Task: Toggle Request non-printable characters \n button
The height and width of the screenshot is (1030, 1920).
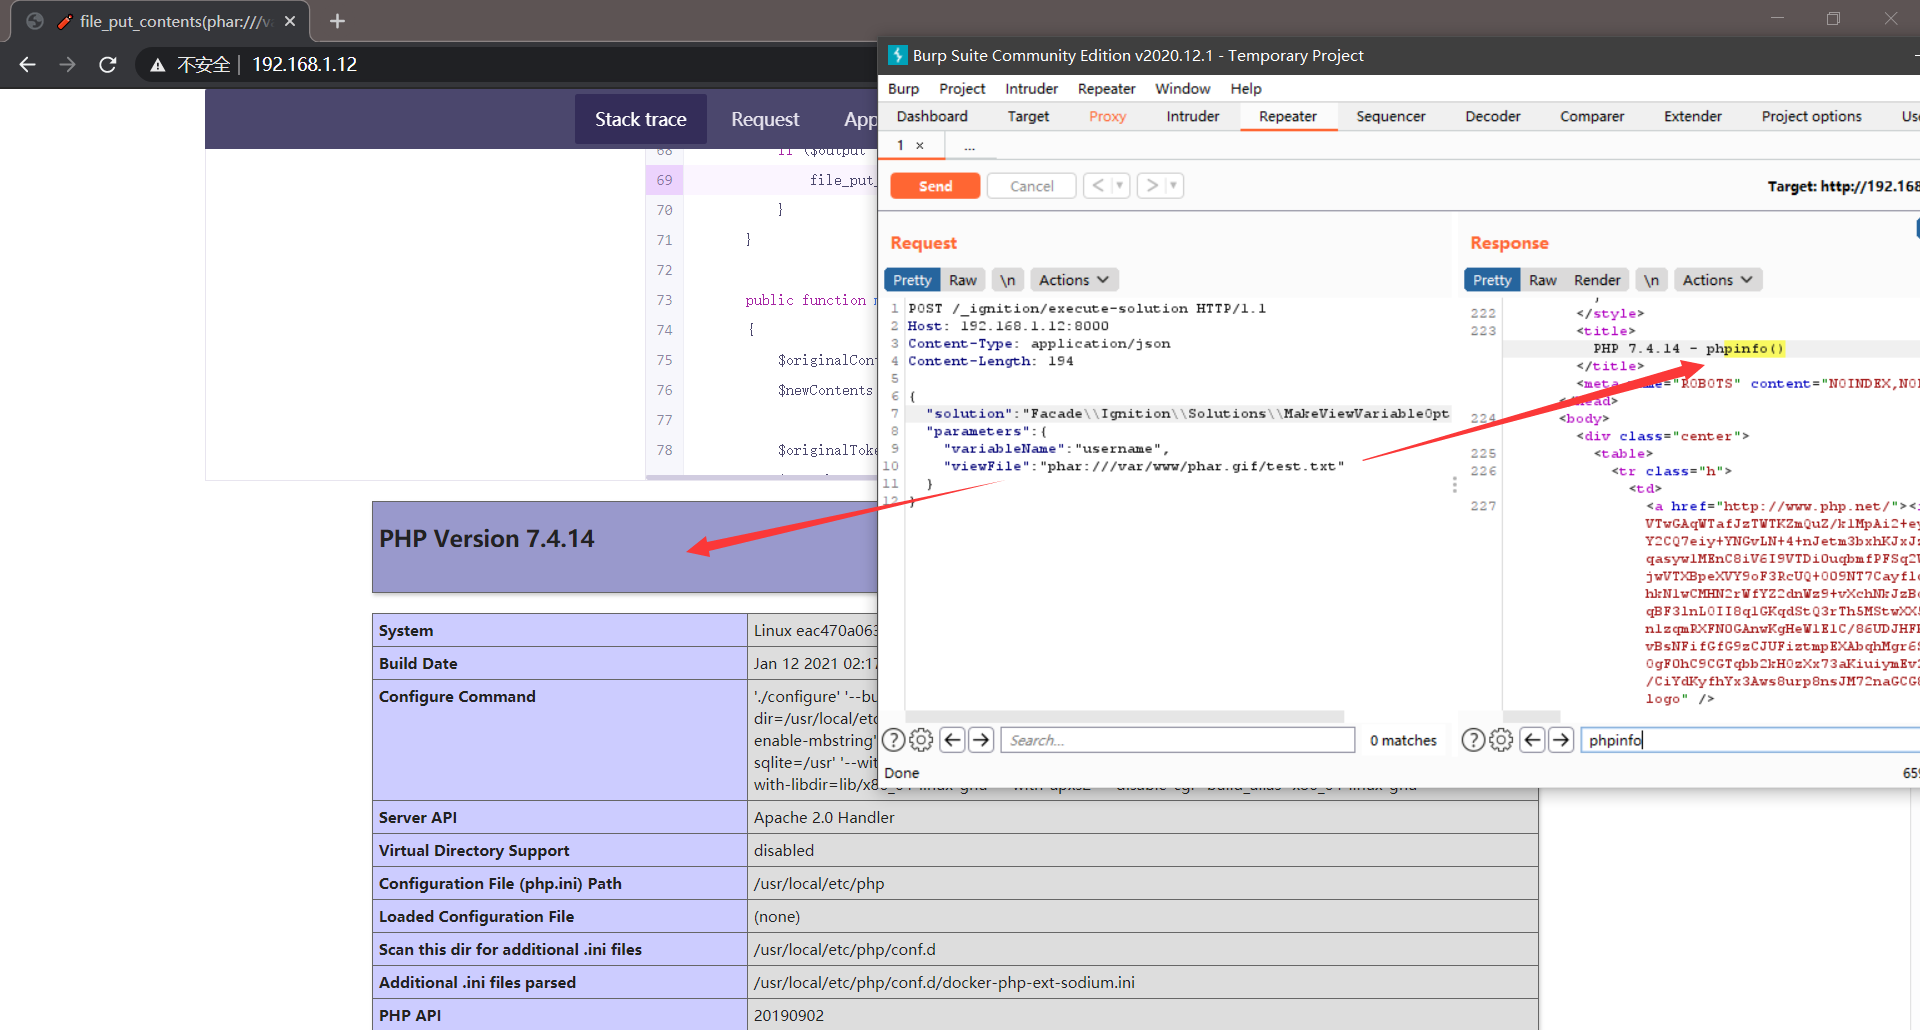Action: tap(1008, 280)
